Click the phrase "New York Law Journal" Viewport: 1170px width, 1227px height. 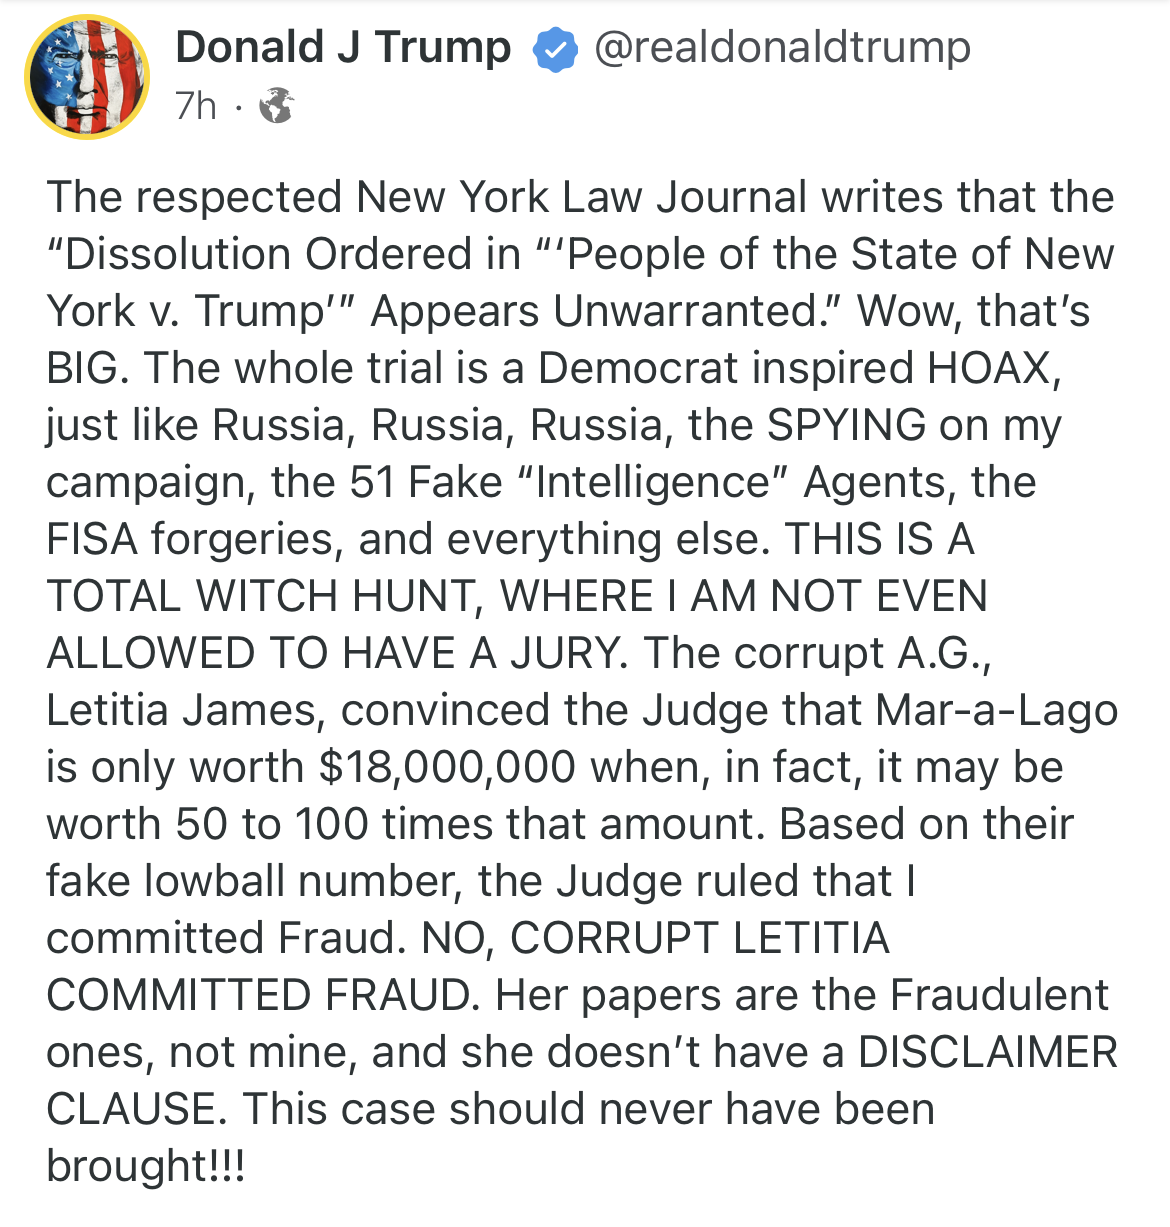(x=582, y=197)
